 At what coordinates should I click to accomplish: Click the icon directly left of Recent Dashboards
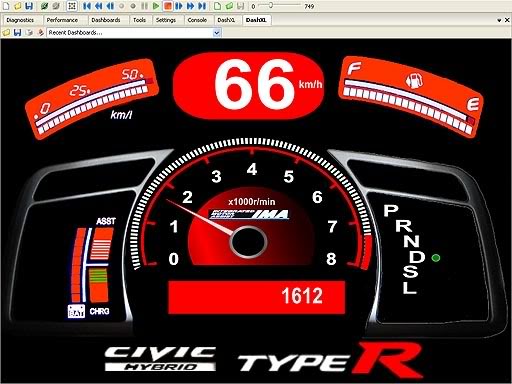pos(41,32)
